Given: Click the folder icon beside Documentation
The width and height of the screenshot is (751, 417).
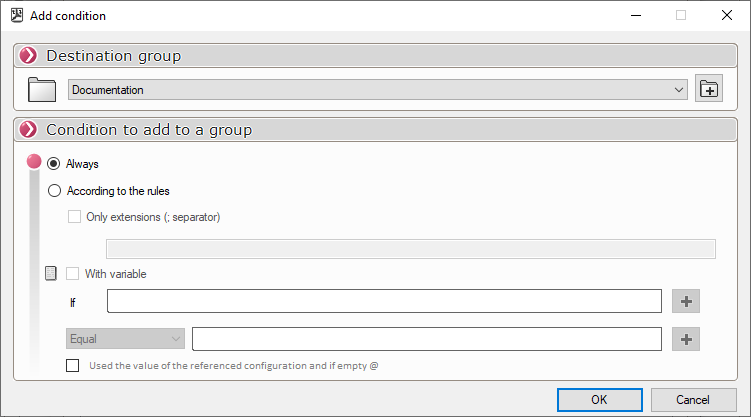Looking at the screenshot, I should tap(42, 90).
